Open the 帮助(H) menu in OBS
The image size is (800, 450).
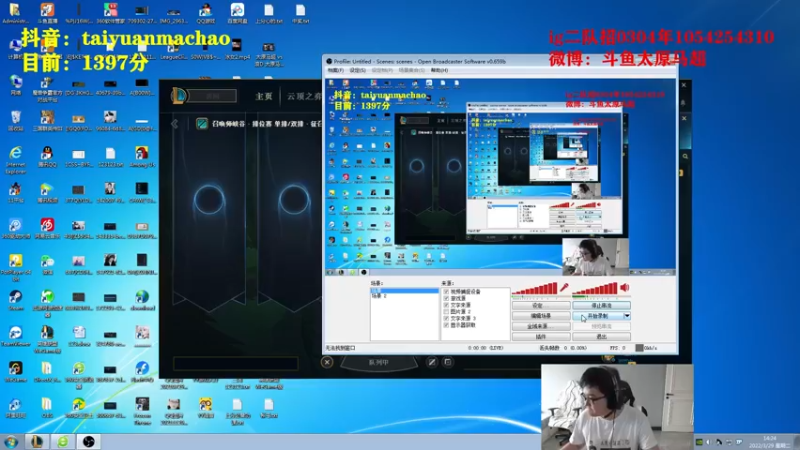point(439,70)
